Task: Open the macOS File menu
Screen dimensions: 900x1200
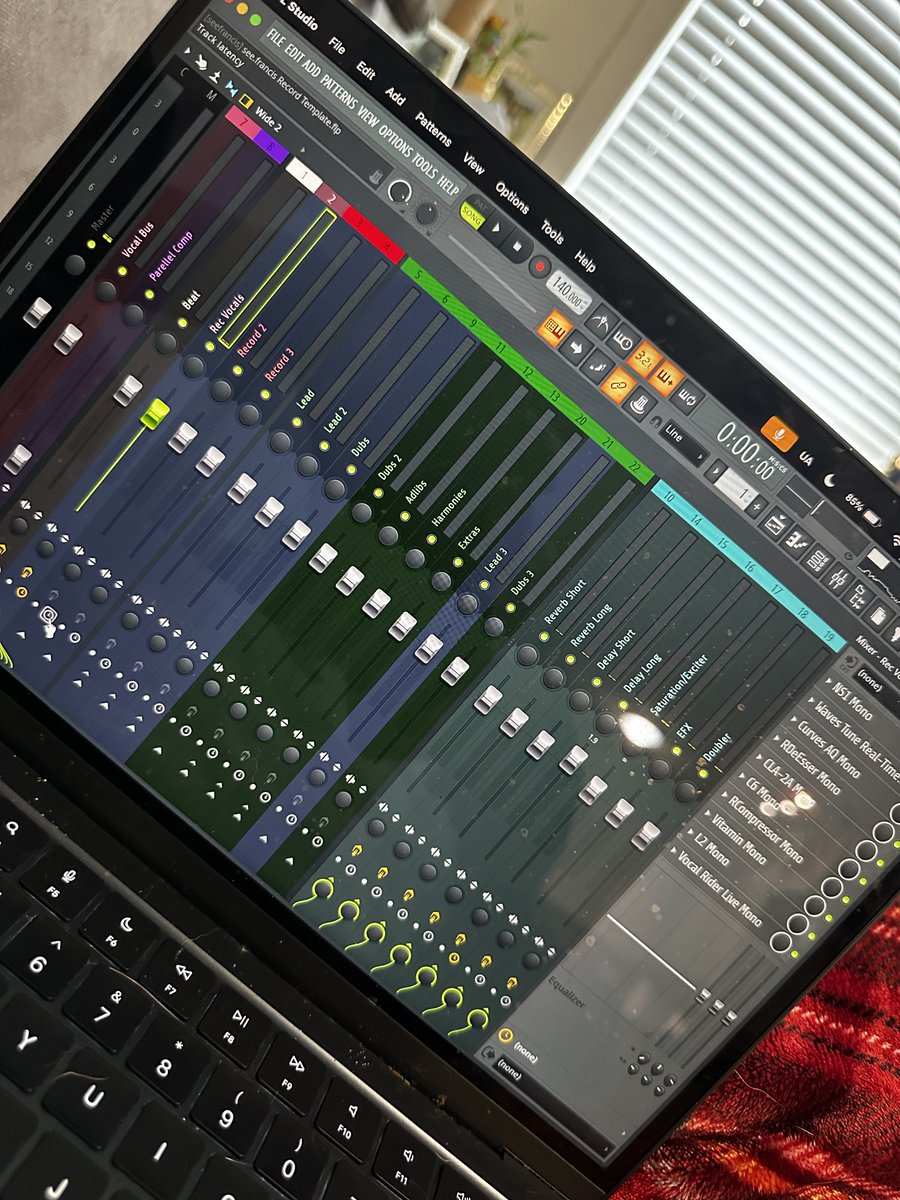Action: click(338, 46)
